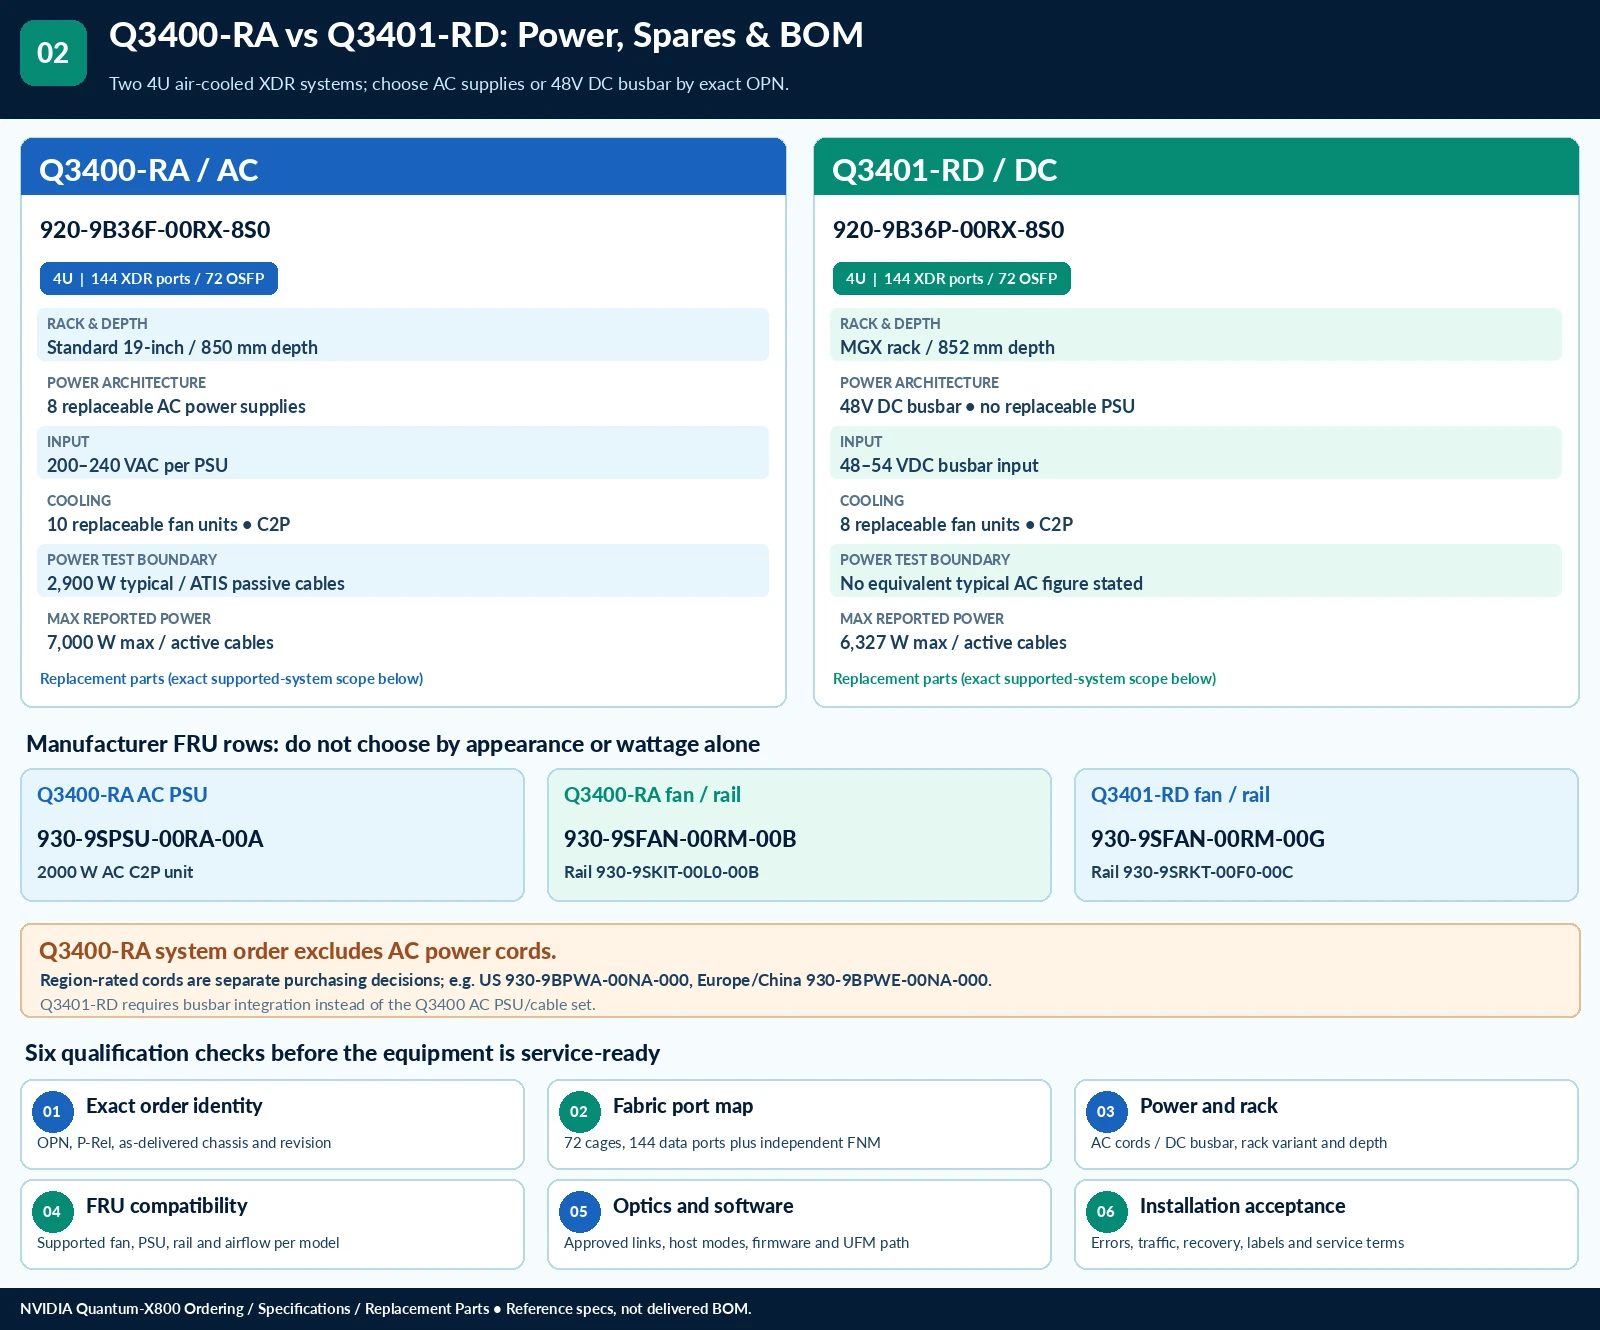
Task: Click 200–240 VAC per PSU value
Action: pyautogui.click(x=137, y=466)
